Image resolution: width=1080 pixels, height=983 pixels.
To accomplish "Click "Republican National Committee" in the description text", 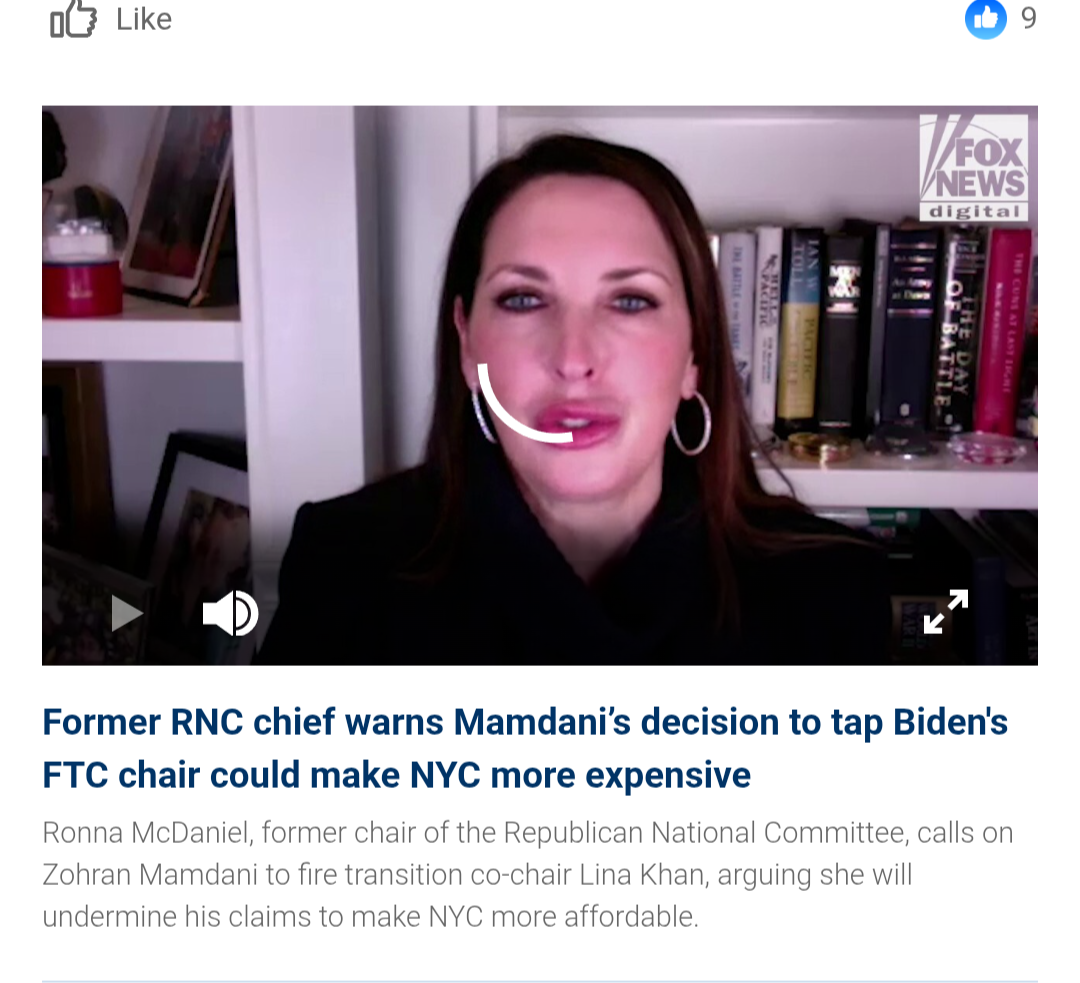I will (704, 833).
